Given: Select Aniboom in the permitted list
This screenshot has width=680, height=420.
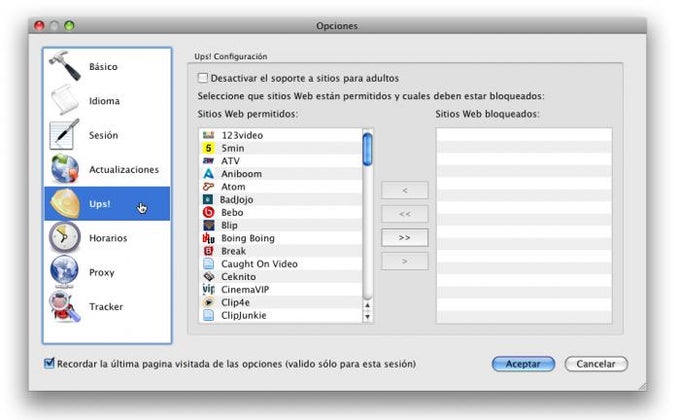Looking at the screenshot, I should [x=281, y=174].
